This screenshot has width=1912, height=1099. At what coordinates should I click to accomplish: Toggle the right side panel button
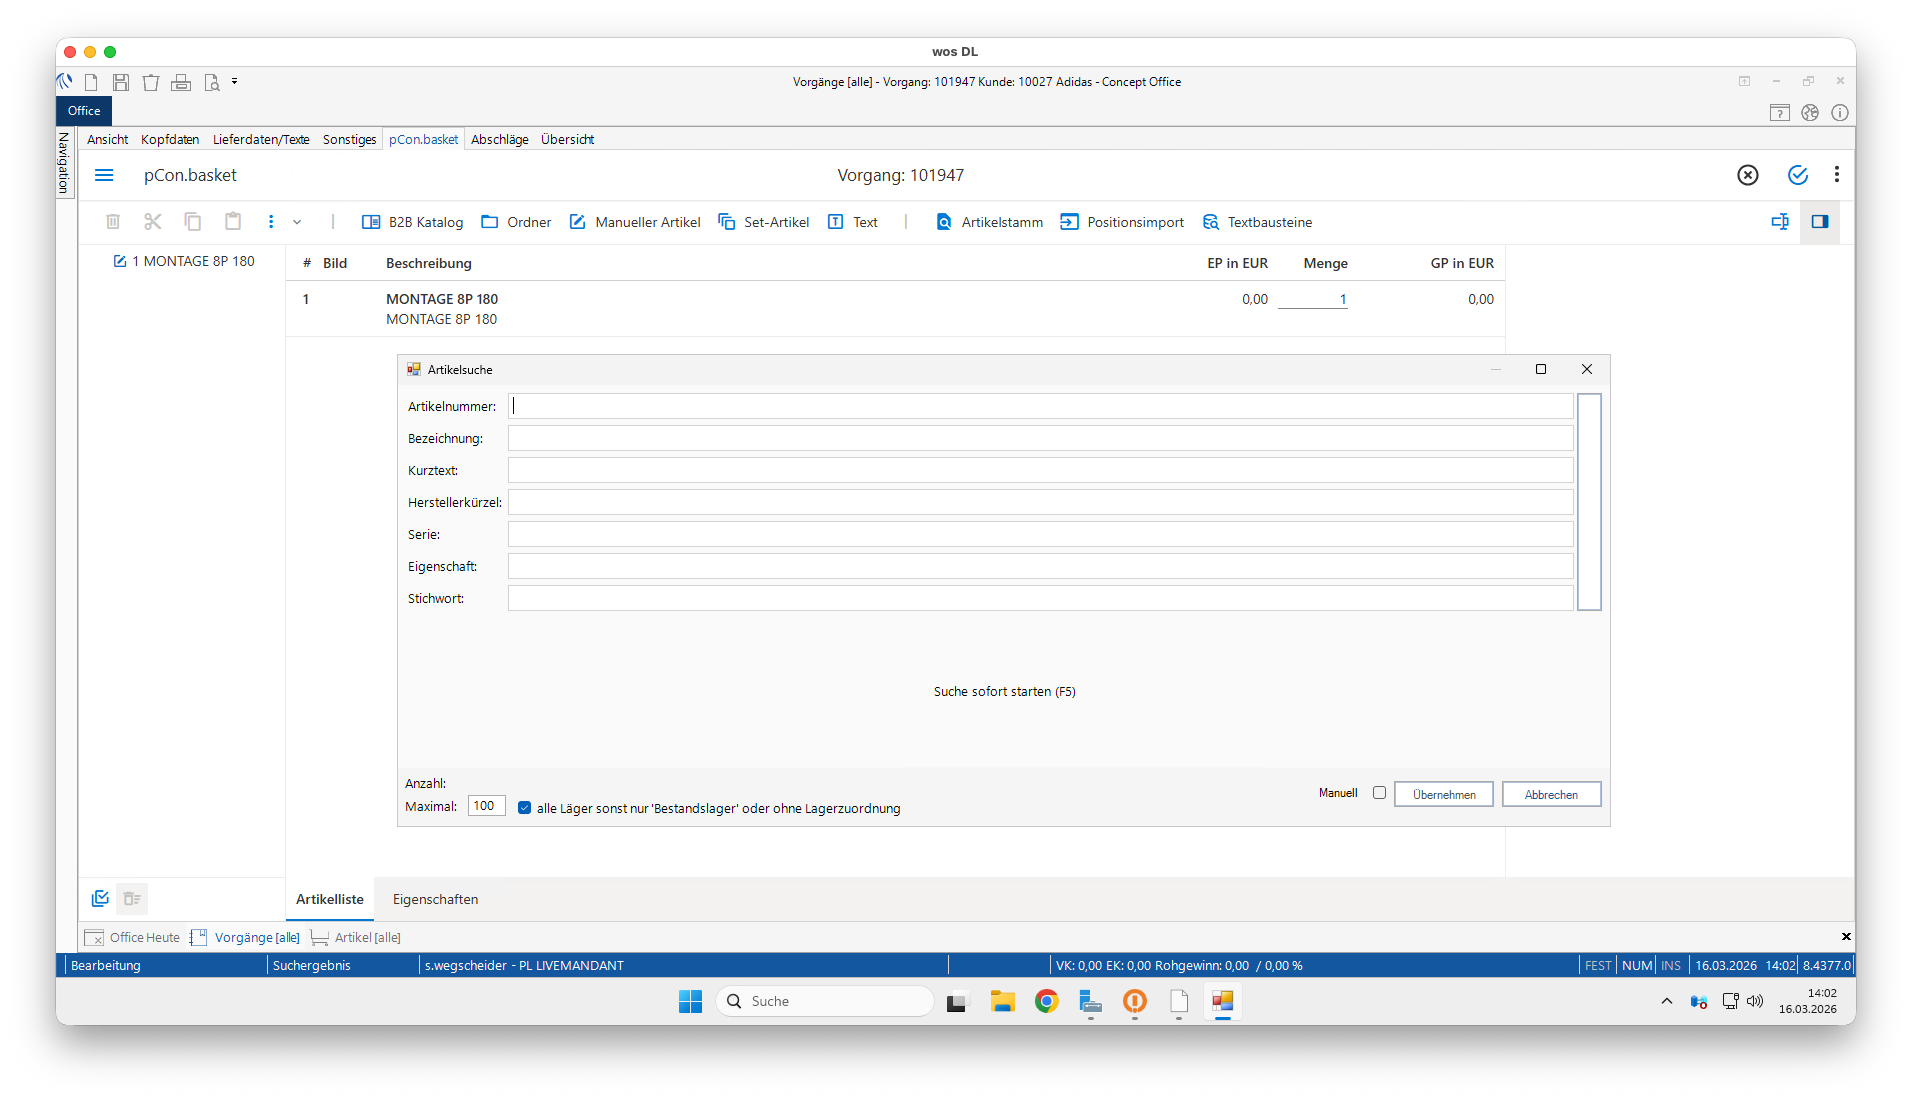click(1820, 222)
